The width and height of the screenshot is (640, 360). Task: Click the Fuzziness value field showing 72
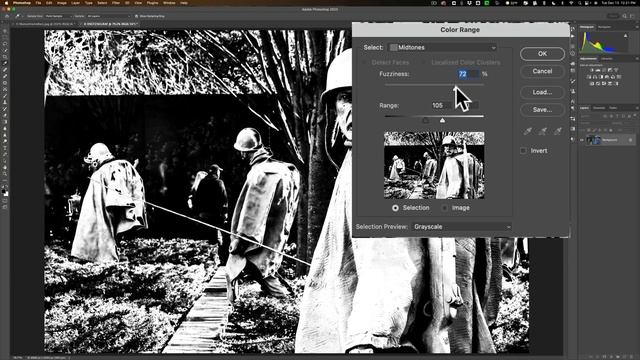(467, 74)
